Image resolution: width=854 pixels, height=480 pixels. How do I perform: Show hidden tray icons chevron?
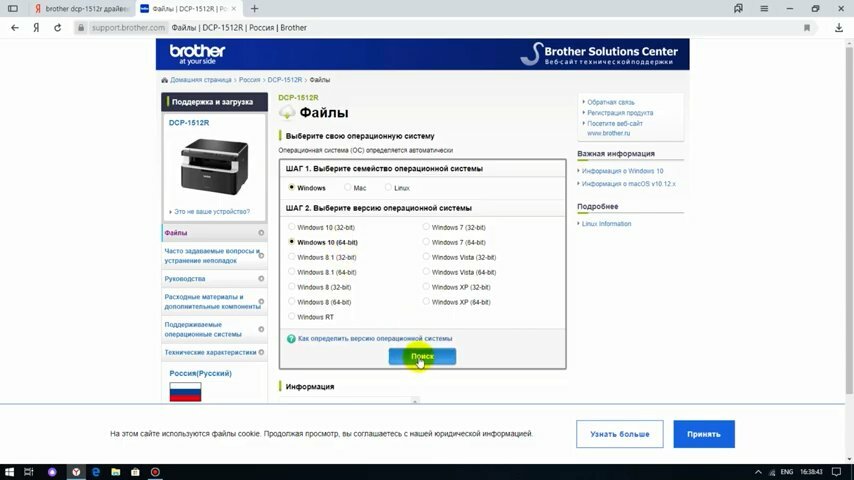pyautogui.click(x=758, y=472)
